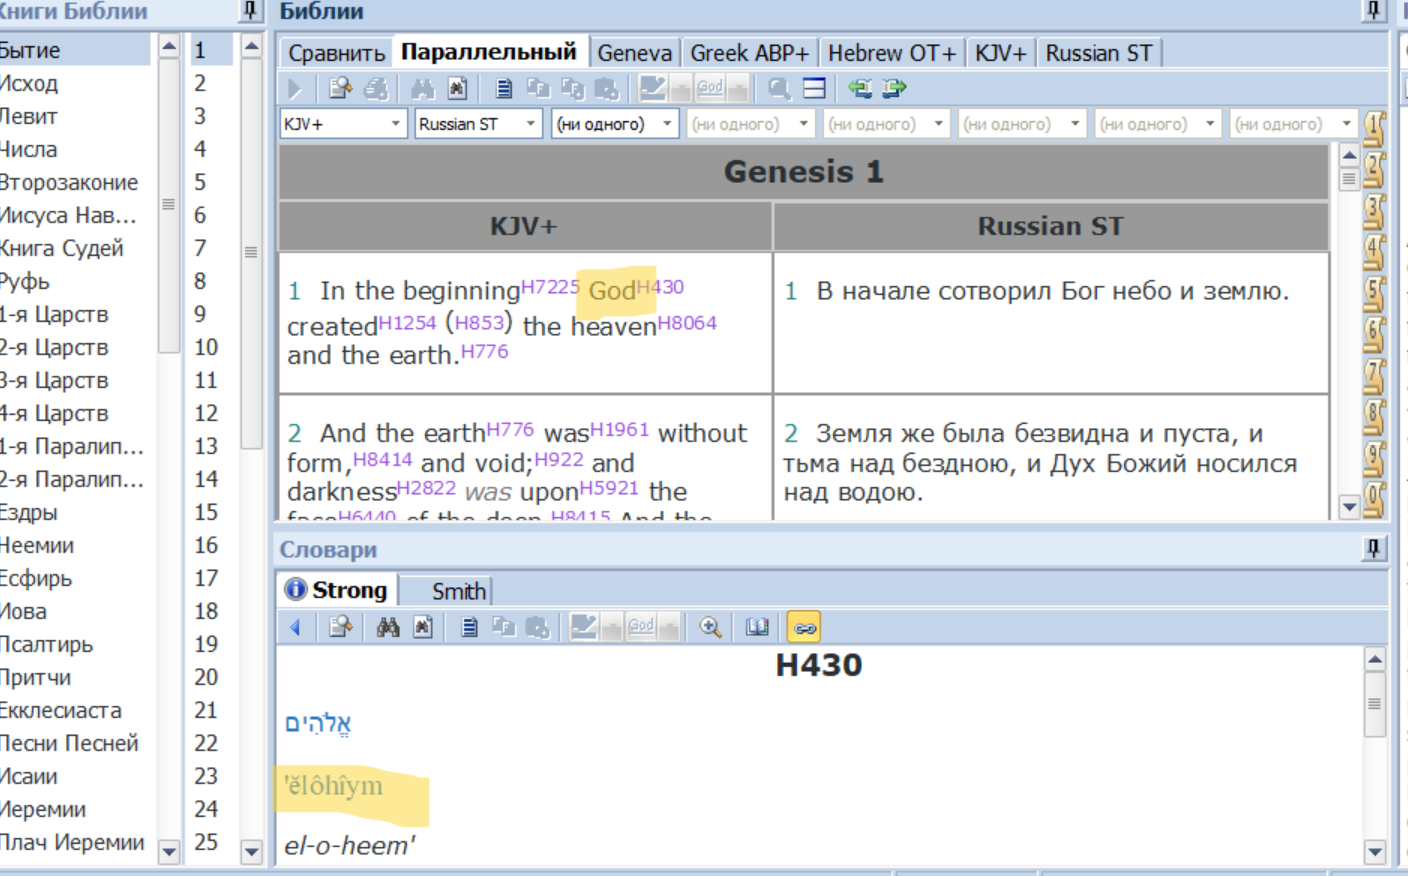1408x876 pixels.
Task: Open the Russian ST tab
Action: point(1099,53)
